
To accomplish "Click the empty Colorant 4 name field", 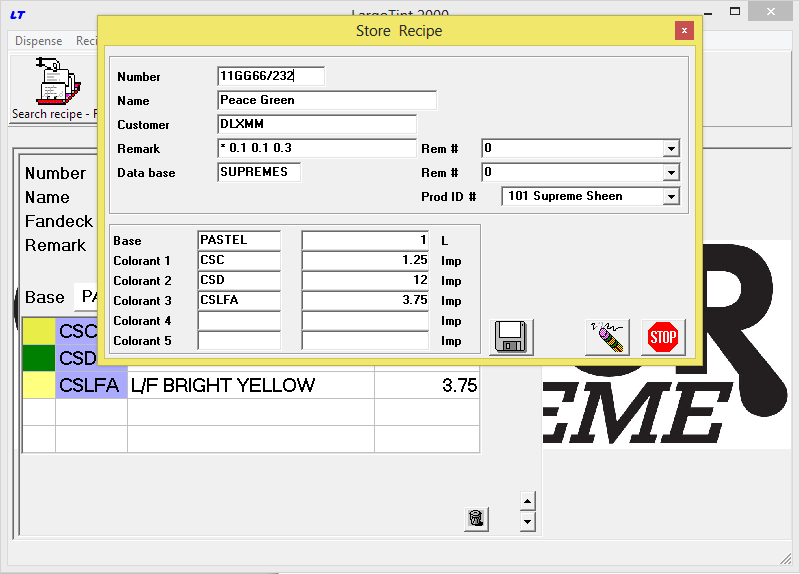I will [239, 321].
